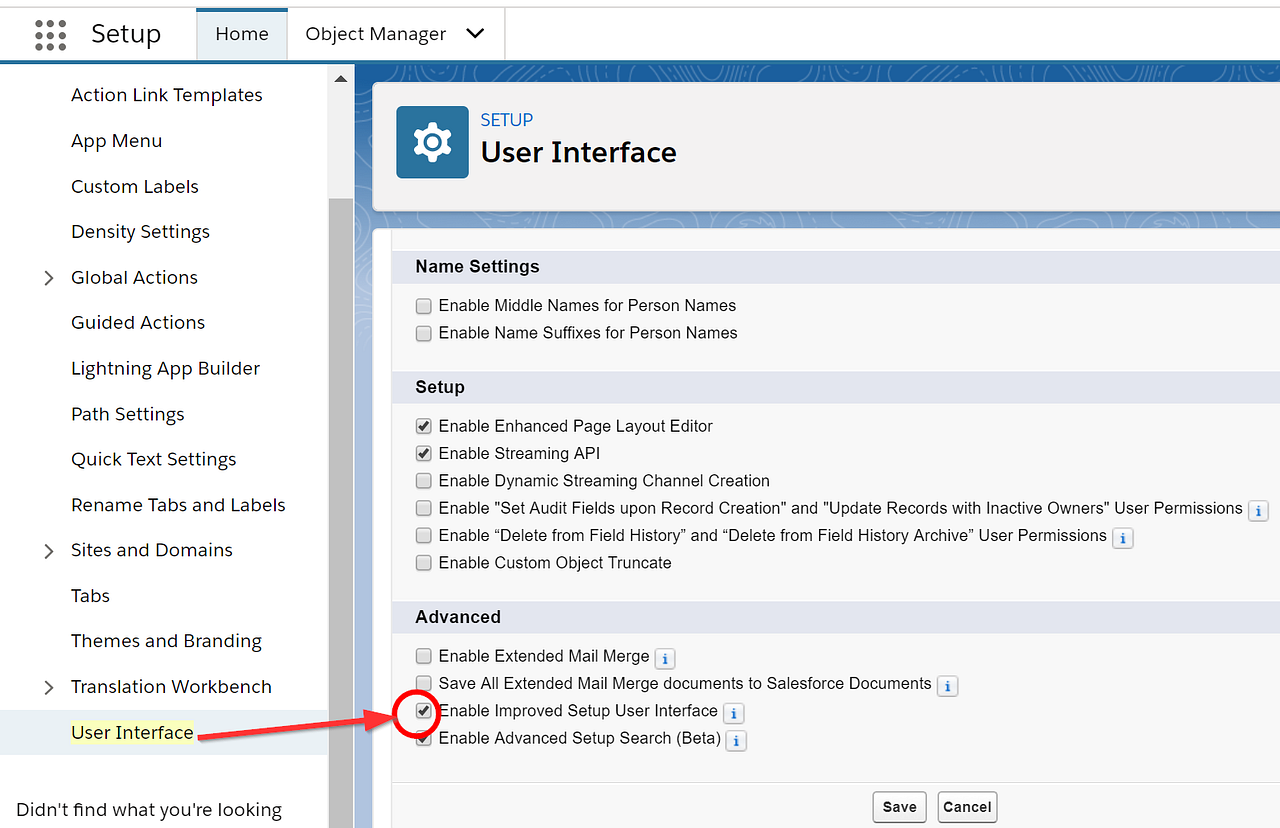Viewport: 1280px width, 828px height.
Task: Select User Interface in the sidebar
Action: [x=132, y=732]
